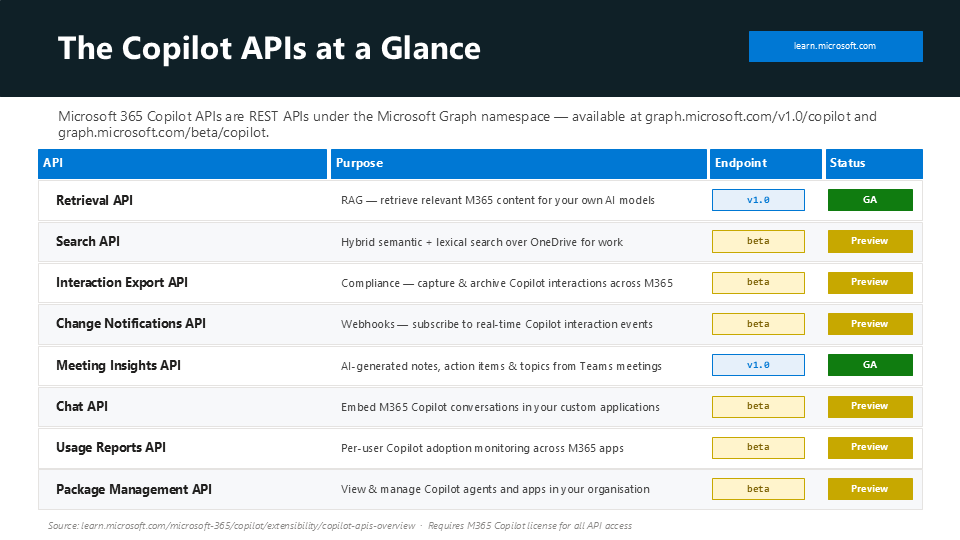This screenshot has height=540, width=960.
Task: Click the GA status badge for Retrieval API
Action: (870, 200)
